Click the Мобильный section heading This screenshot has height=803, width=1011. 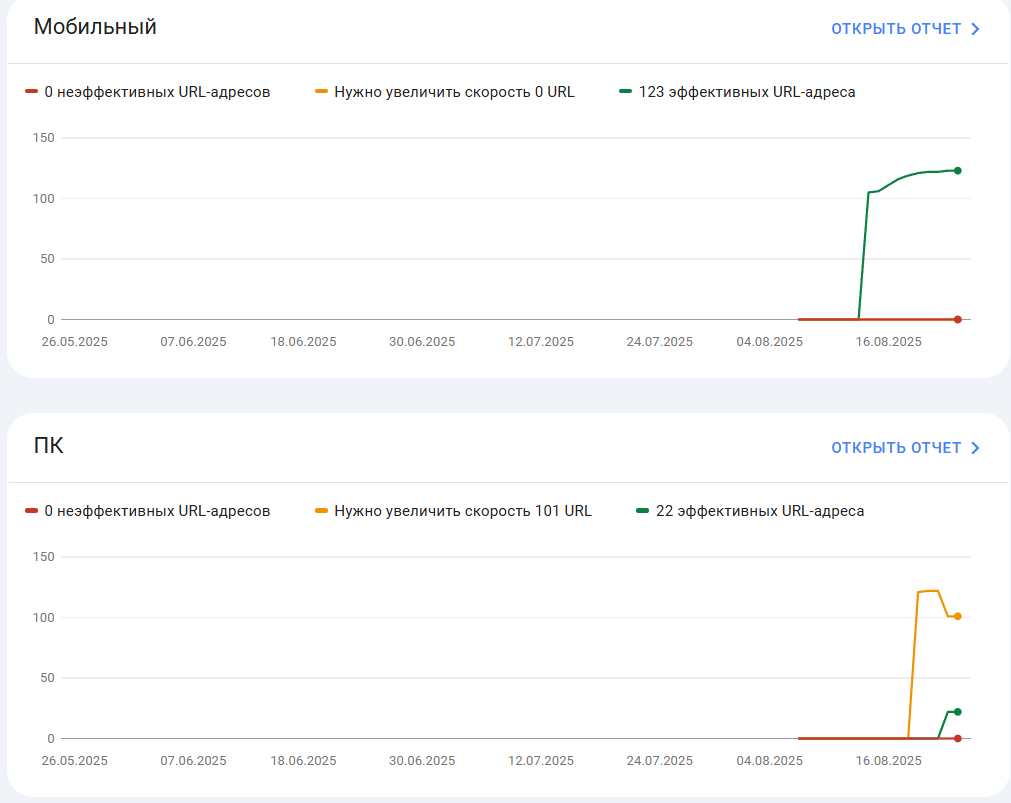95,27
